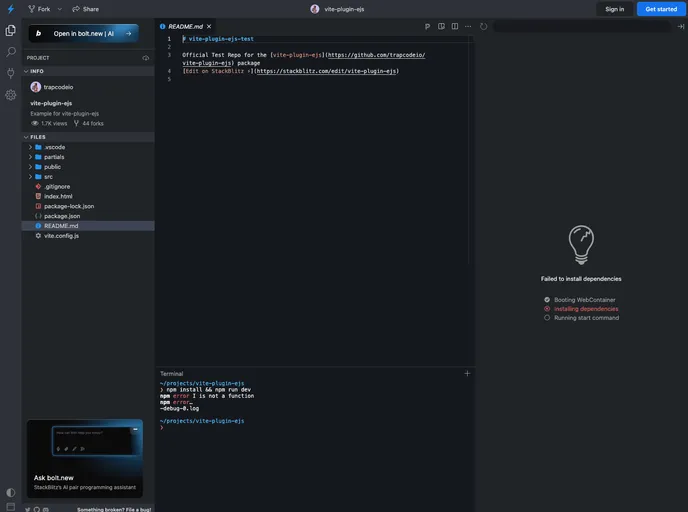Switch to the README.md editor tab
This screenshot has height=512, width=688.
[x=185, y=26]
